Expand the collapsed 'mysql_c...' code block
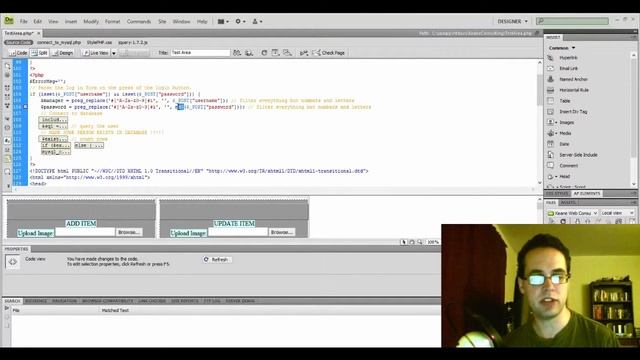The image size is (640, 360). pos(56,152)
